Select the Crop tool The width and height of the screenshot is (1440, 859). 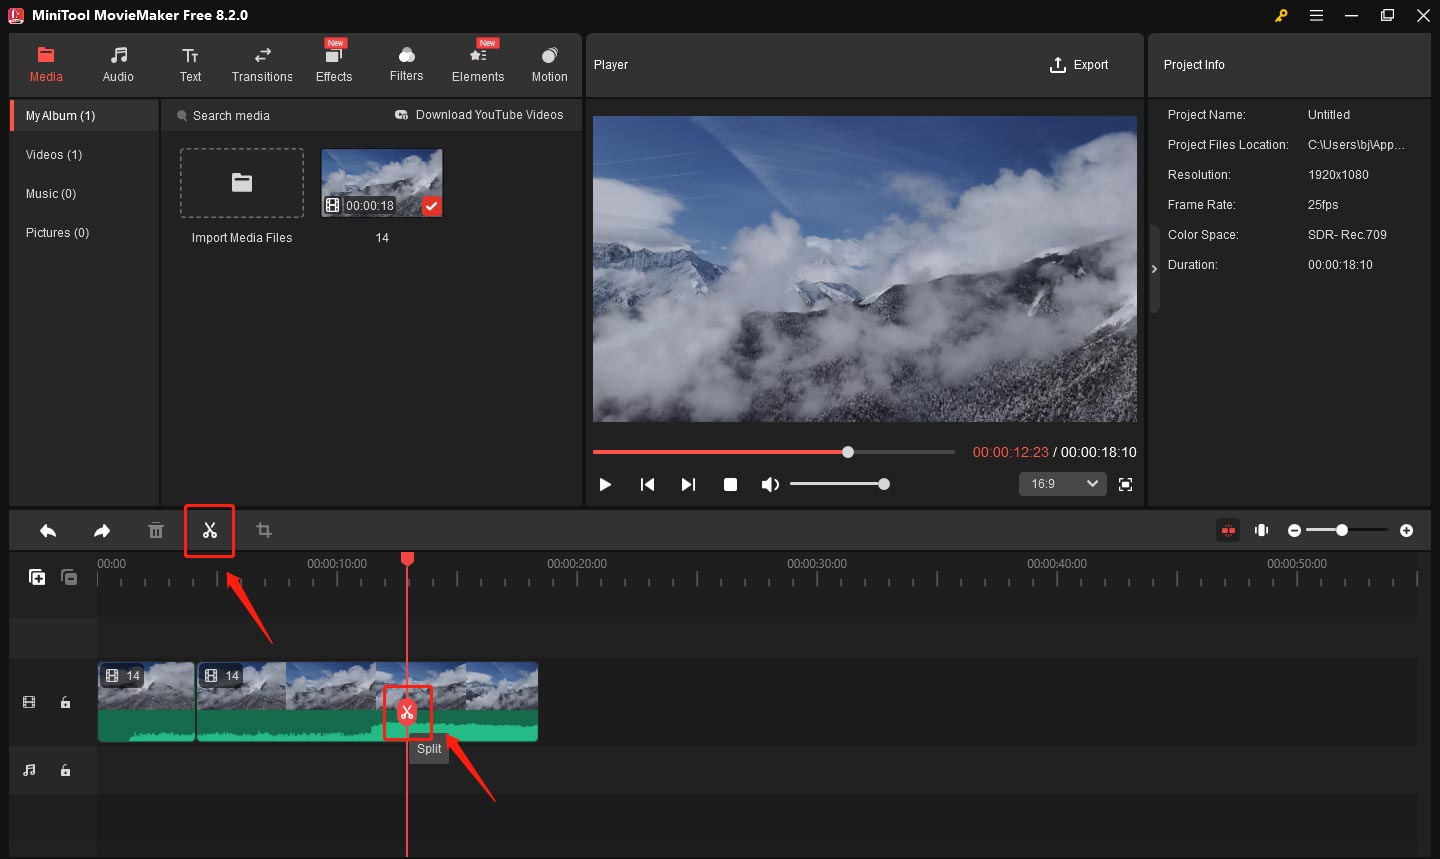[264, 531]
